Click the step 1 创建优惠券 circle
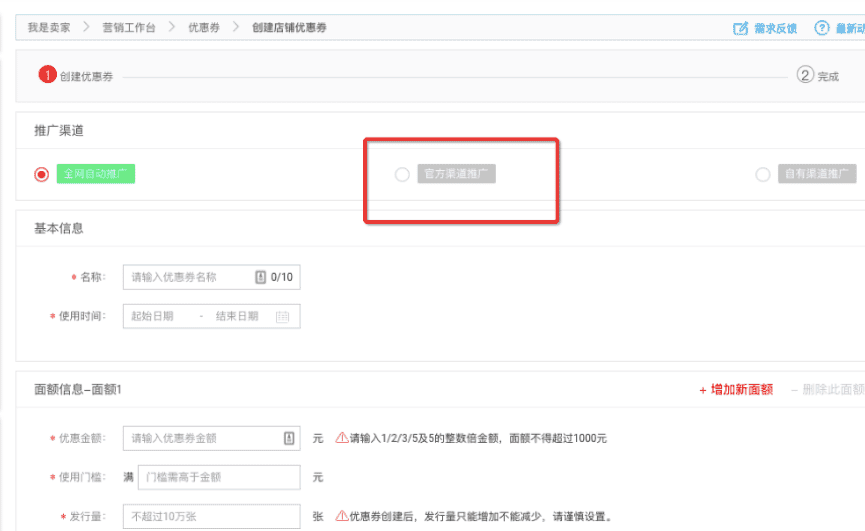Image resolution: width=865 pixels, height=531 pixels. pos(47,75)
